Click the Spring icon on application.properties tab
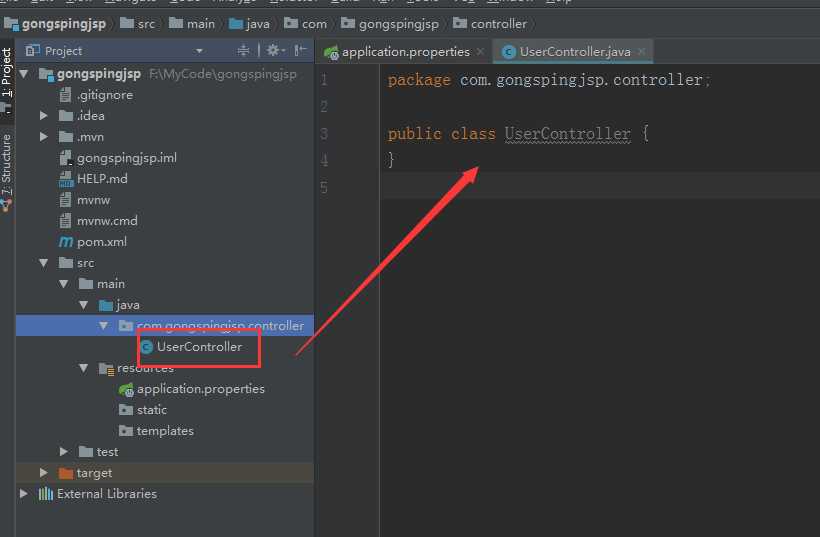Image resolution: width=820 pixels, height=537 pixels. pos(331,52)
